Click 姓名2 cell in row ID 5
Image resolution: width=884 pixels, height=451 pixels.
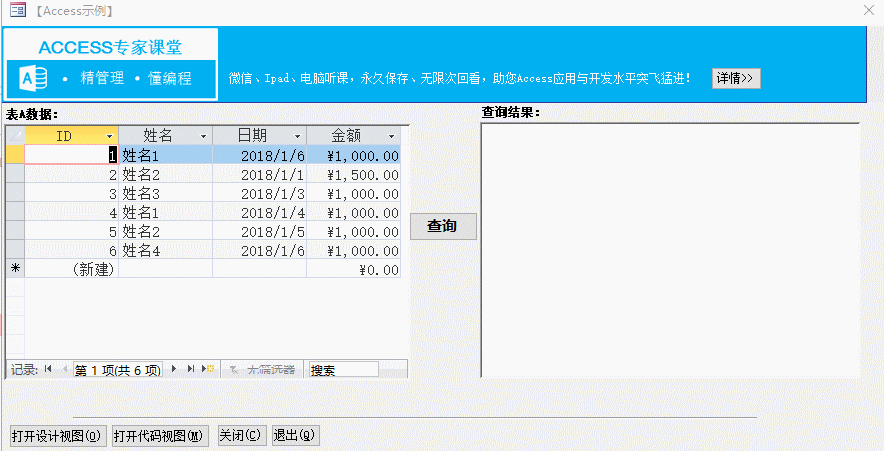166,231
